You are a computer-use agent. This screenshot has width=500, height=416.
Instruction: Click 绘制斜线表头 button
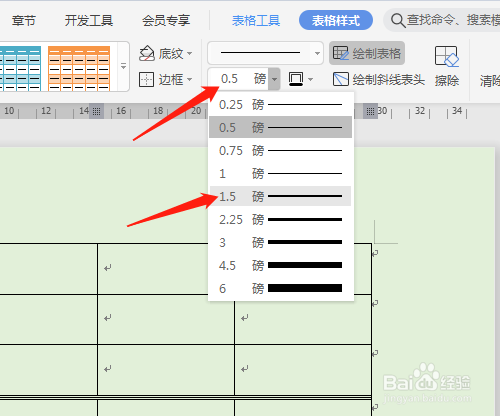[379, 79]
